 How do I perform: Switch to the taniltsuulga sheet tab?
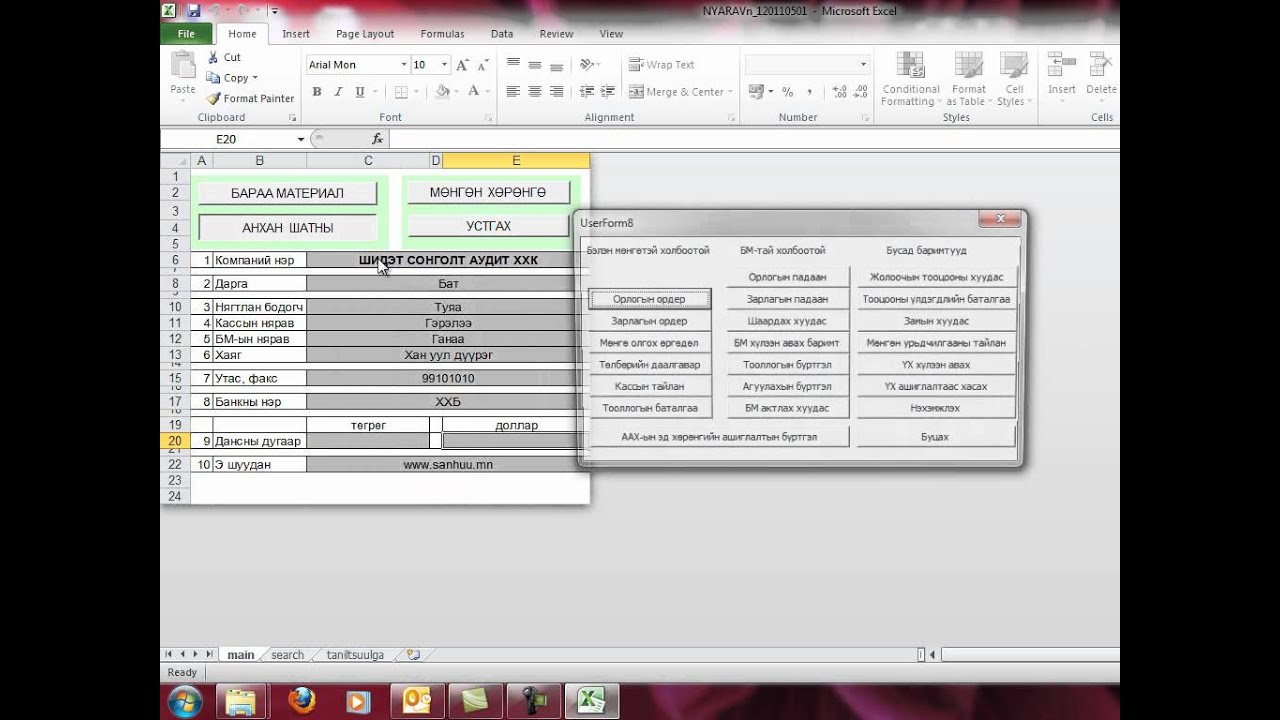pyautogui.click(x=355, y=655)
